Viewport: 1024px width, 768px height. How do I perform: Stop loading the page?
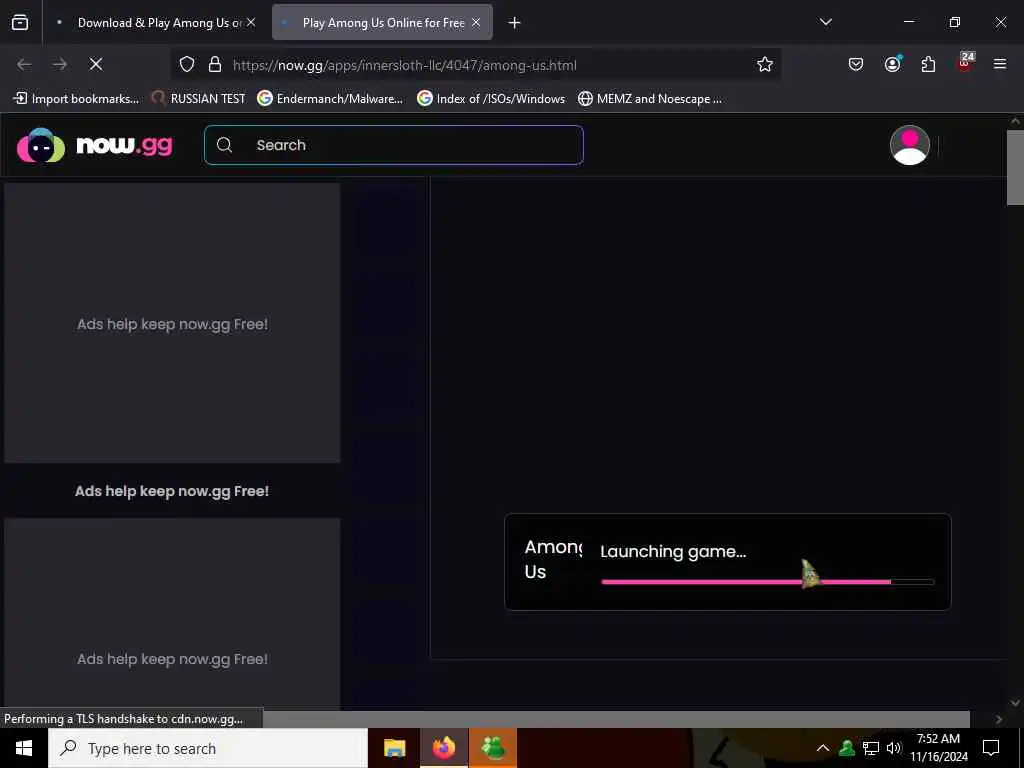(96, 64)
